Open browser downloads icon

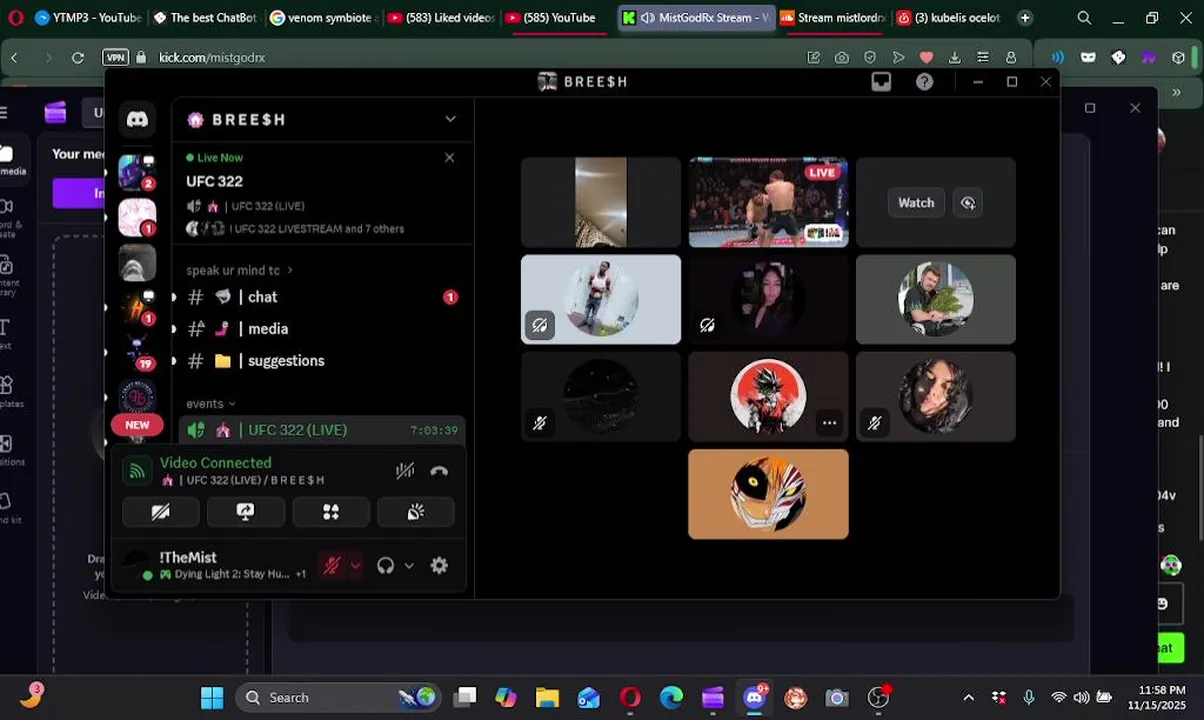click(x=955, y=58)
